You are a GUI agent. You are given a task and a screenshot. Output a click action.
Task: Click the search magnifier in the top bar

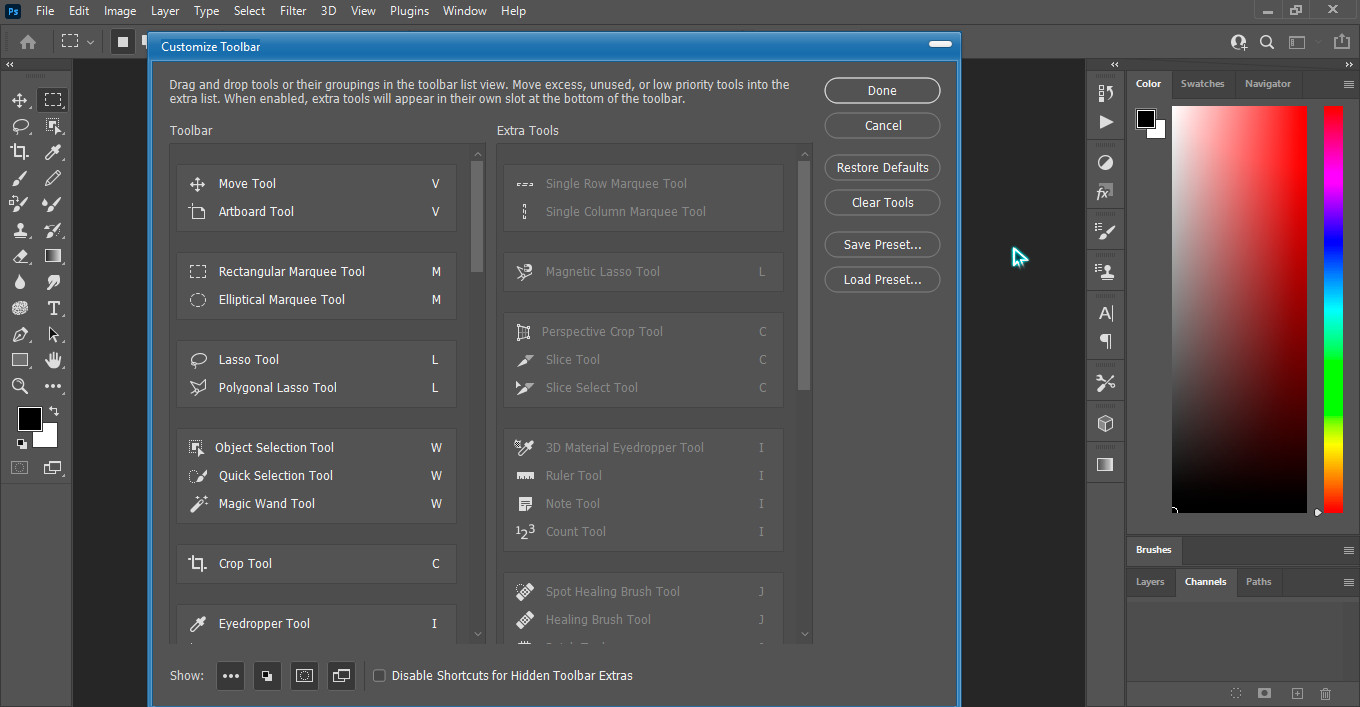point(1267,42)
